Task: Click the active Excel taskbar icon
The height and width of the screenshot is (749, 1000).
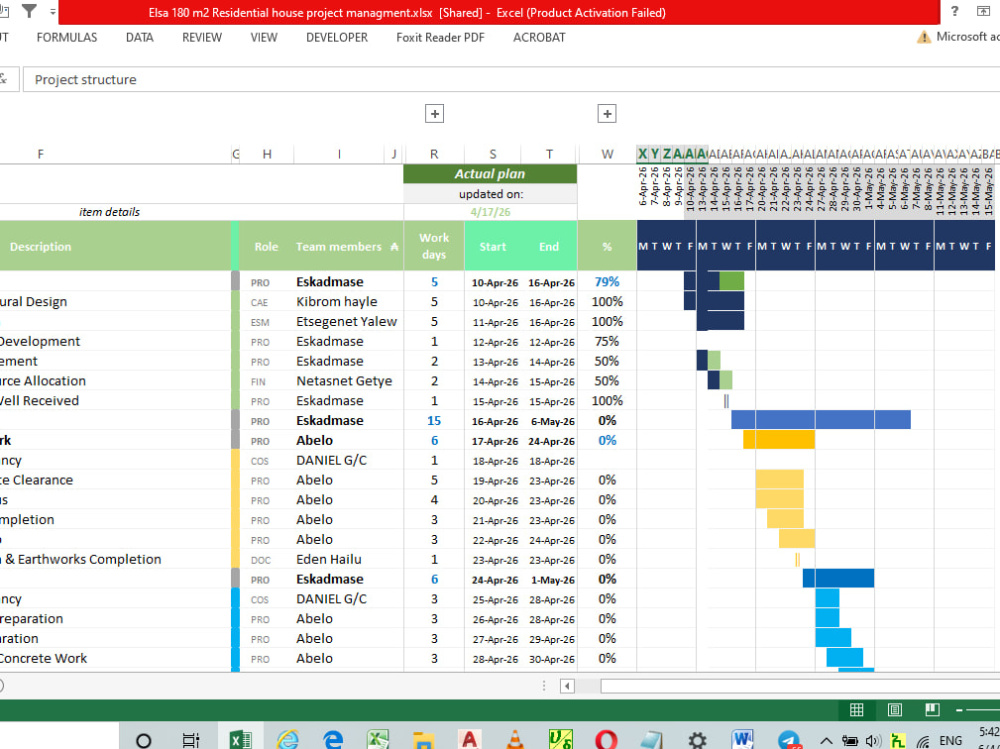Action: [240, 739]
